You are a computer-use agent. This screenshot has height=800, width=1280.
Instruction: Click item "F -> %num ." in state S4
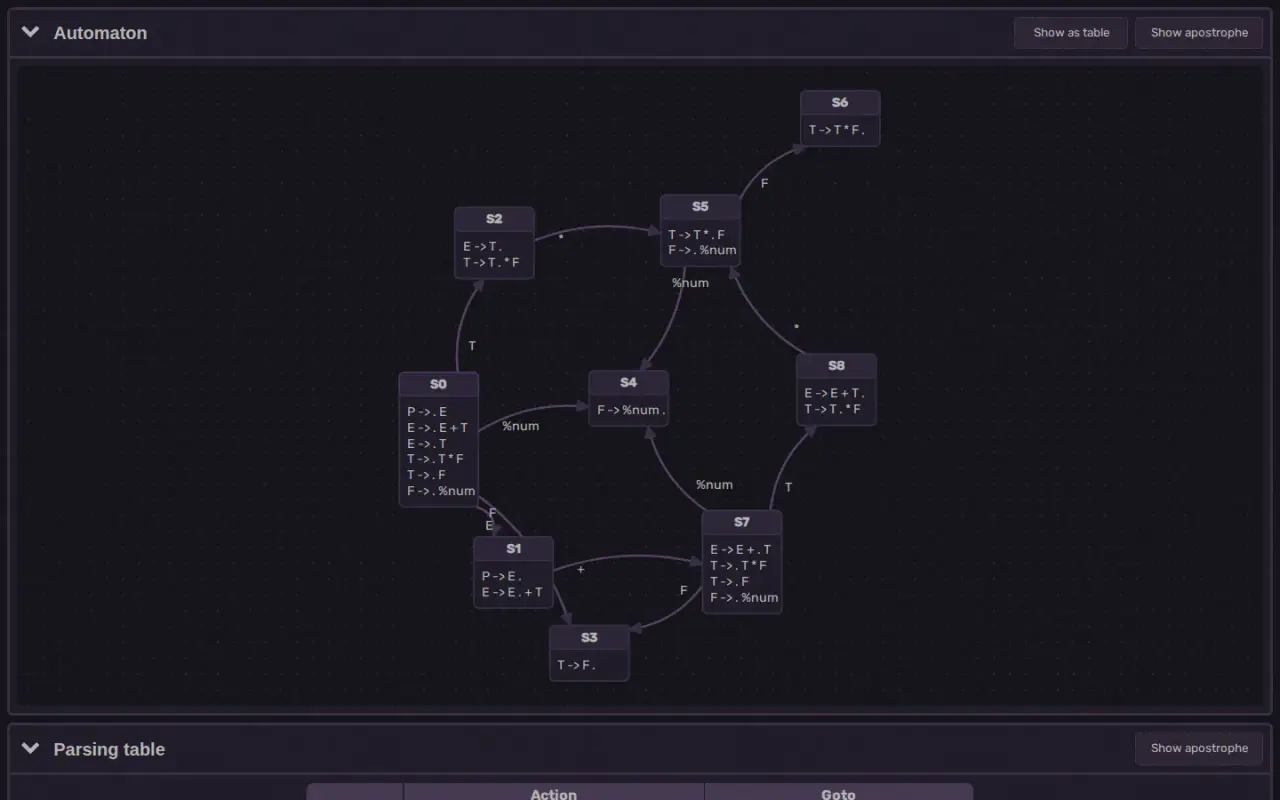pos(631,410)
